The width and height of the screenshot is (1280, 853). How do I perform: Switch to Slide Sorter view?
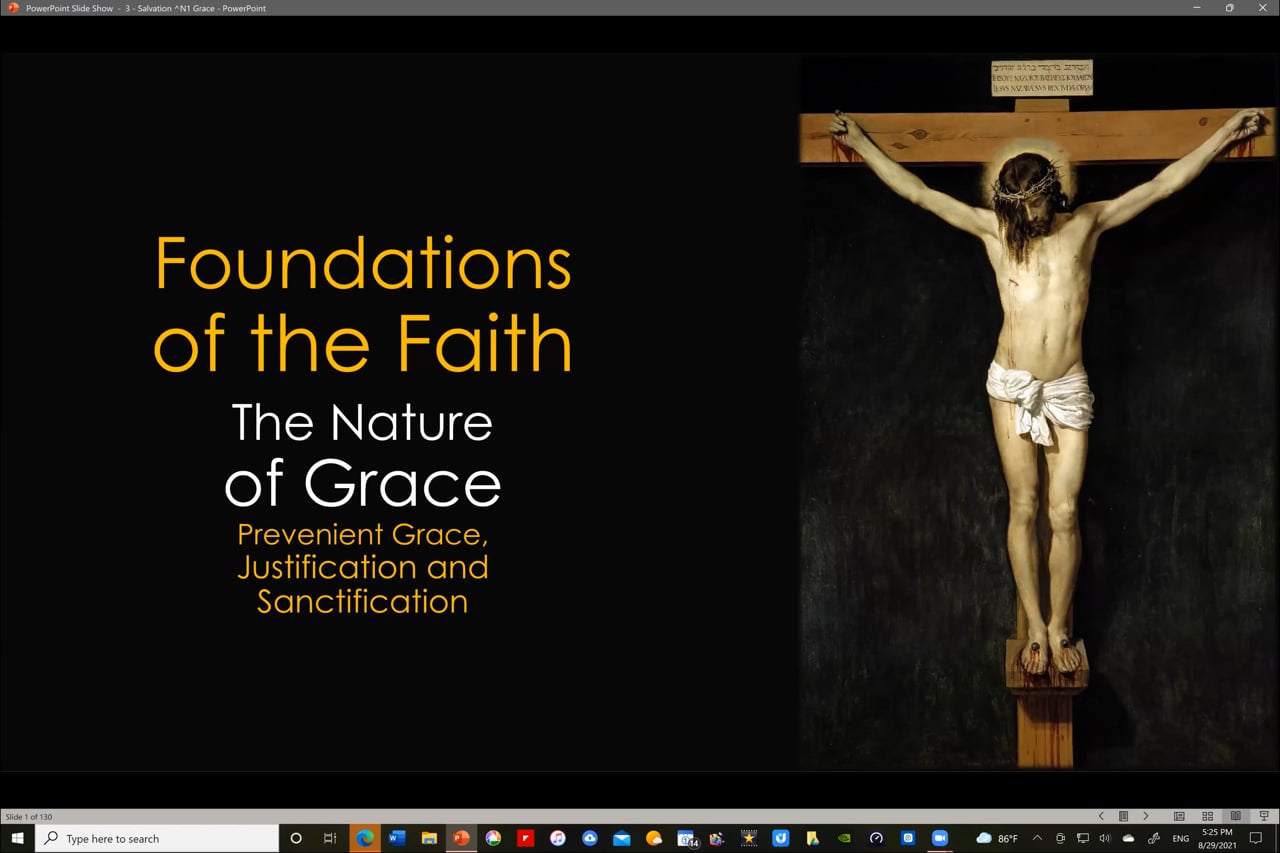tap(1207, 816)
